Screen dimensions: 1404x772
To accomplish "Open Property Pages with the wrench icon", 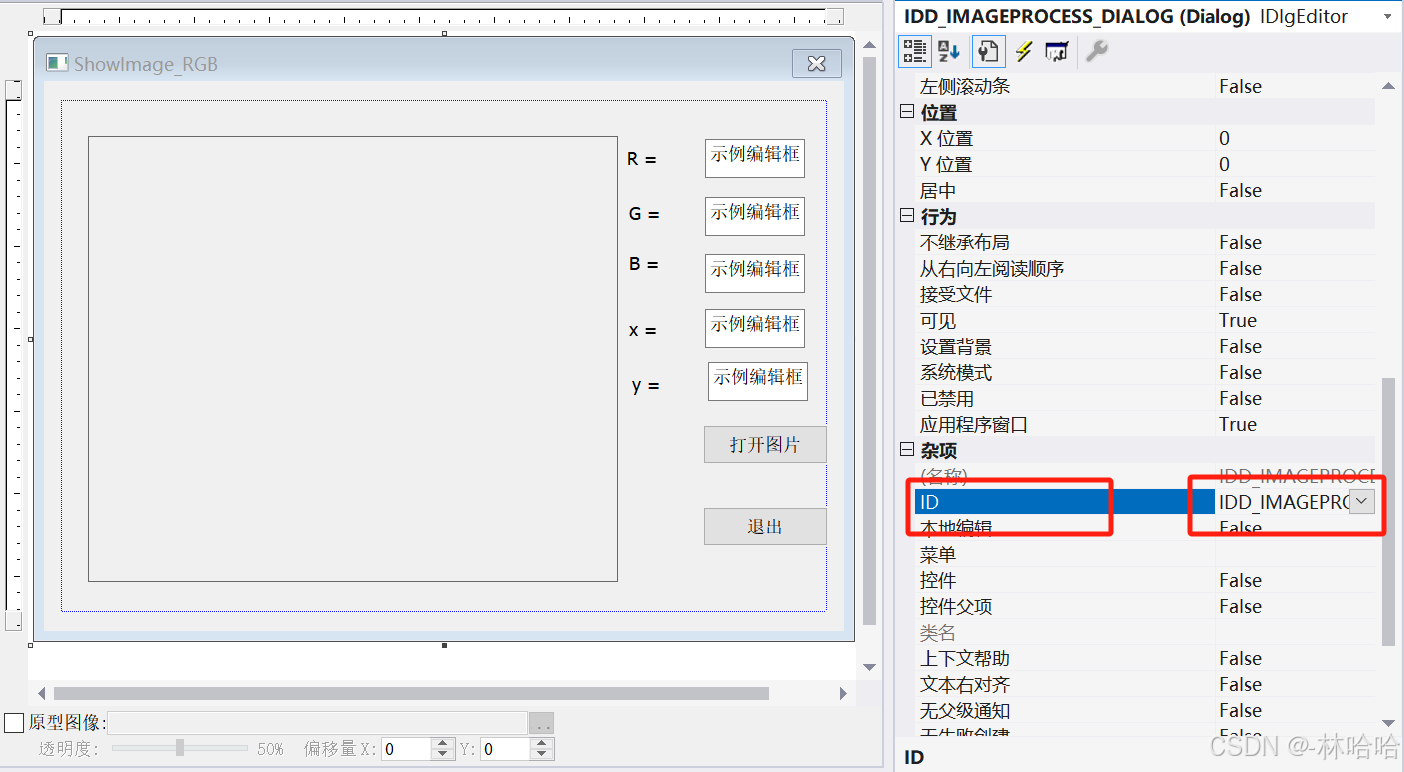I will [x=1096, y=51].
